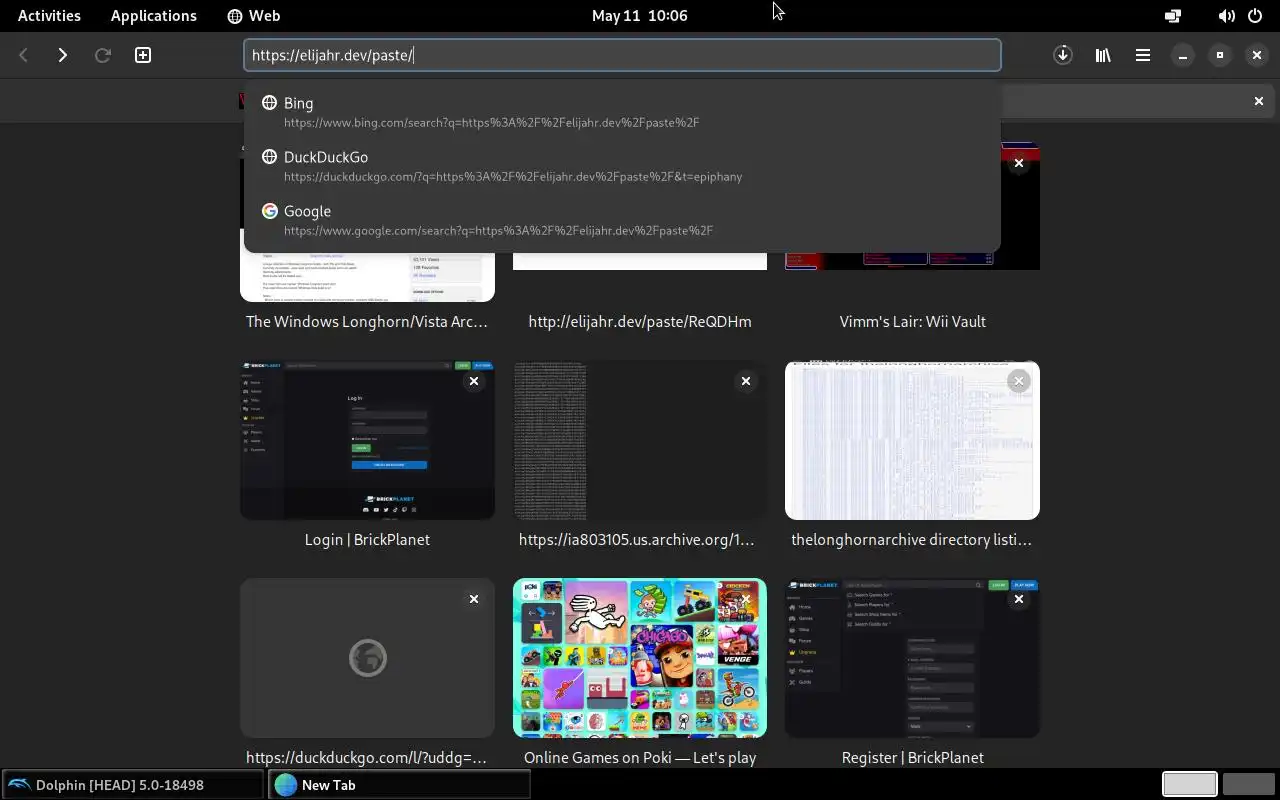Click the globe icon beside DuckDuckGo
The image size is (1280, 800).
pyautogui.click(x=269, y=157)
